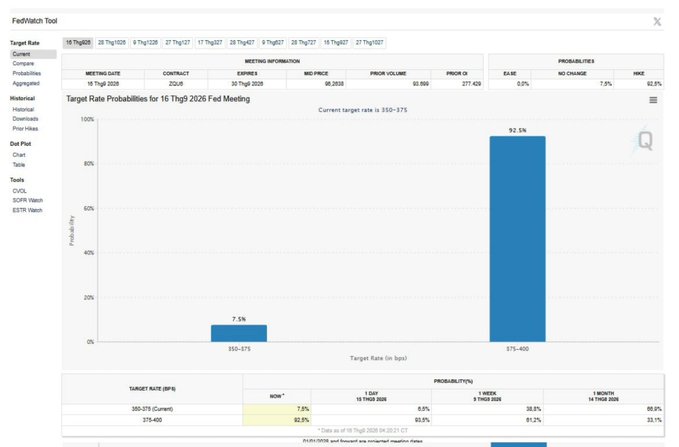
Task: Switch to the 28 Thg727 meeting tab
Action: click(304, 42)
